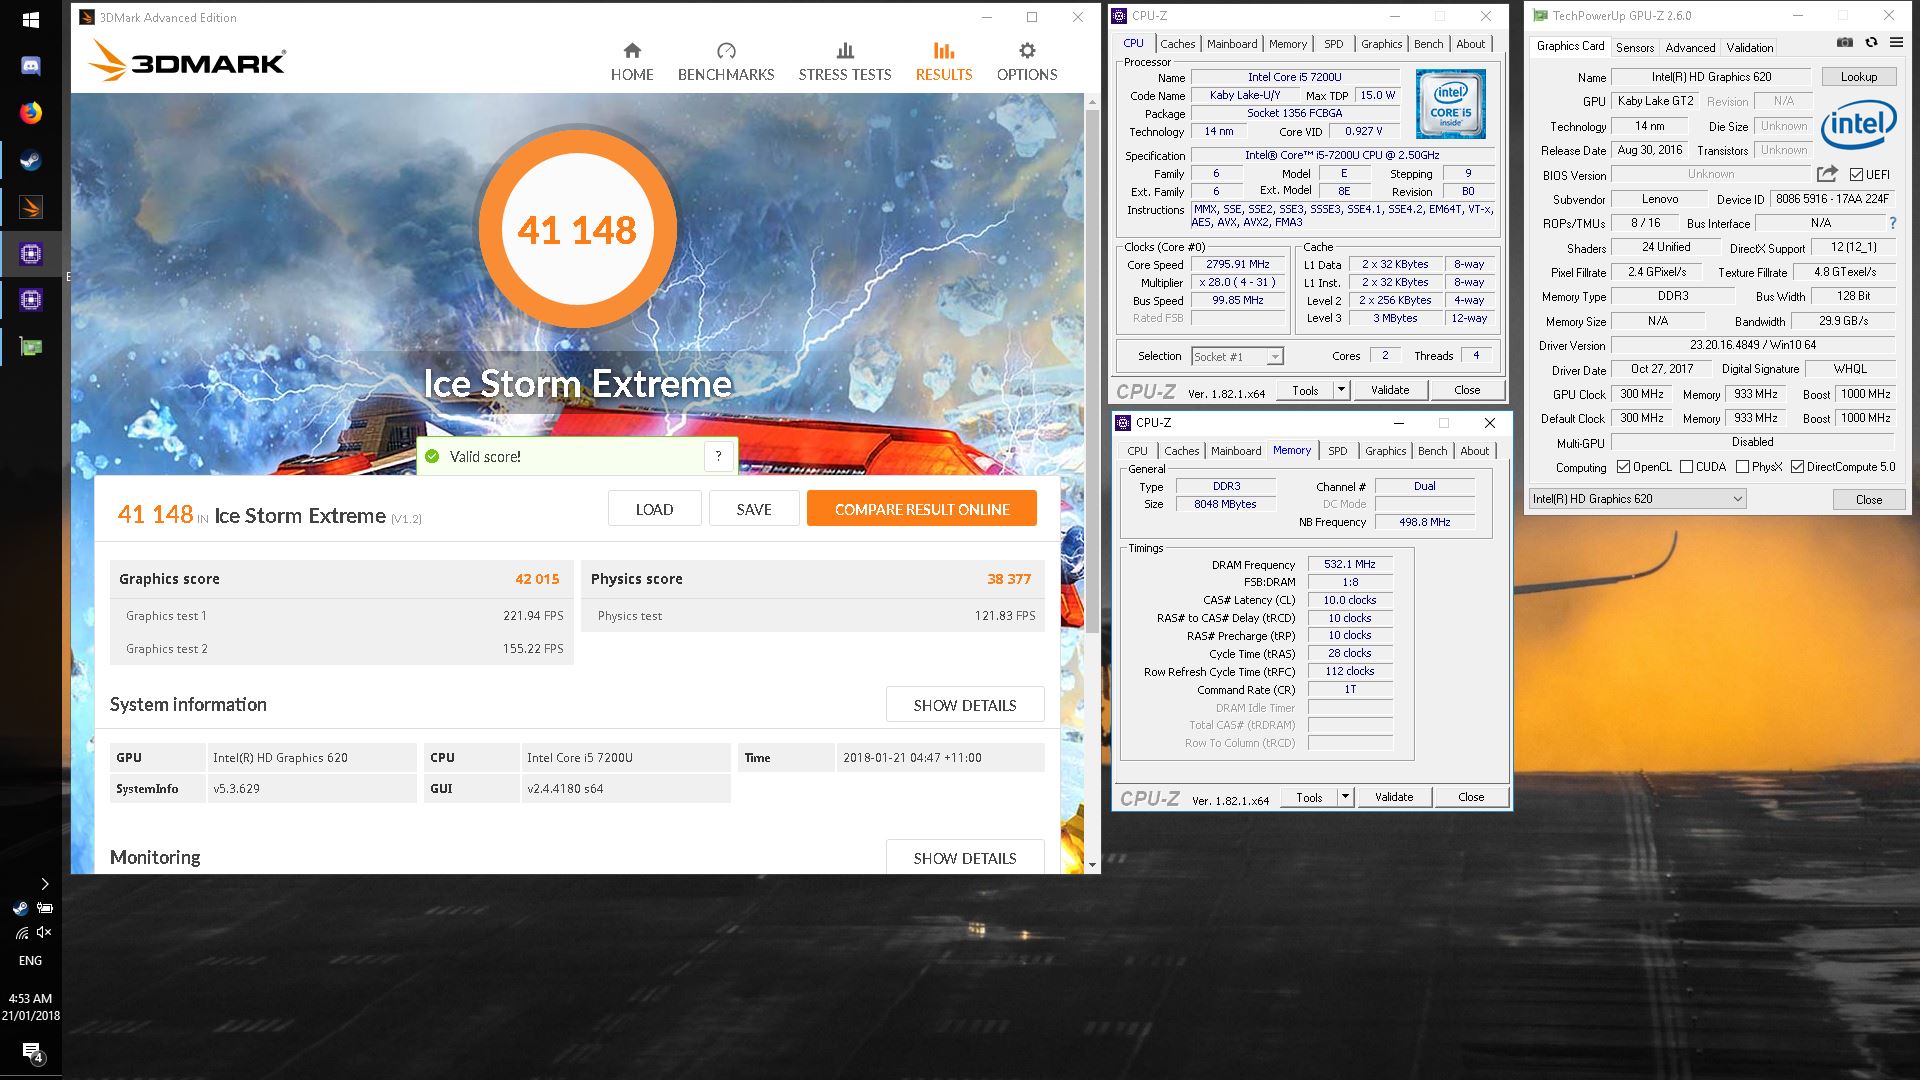The height and width of the screenshot is (1080, 1920).
Task: Open the RESULTS section in 3DMark
Action: [x=944, y=62]
